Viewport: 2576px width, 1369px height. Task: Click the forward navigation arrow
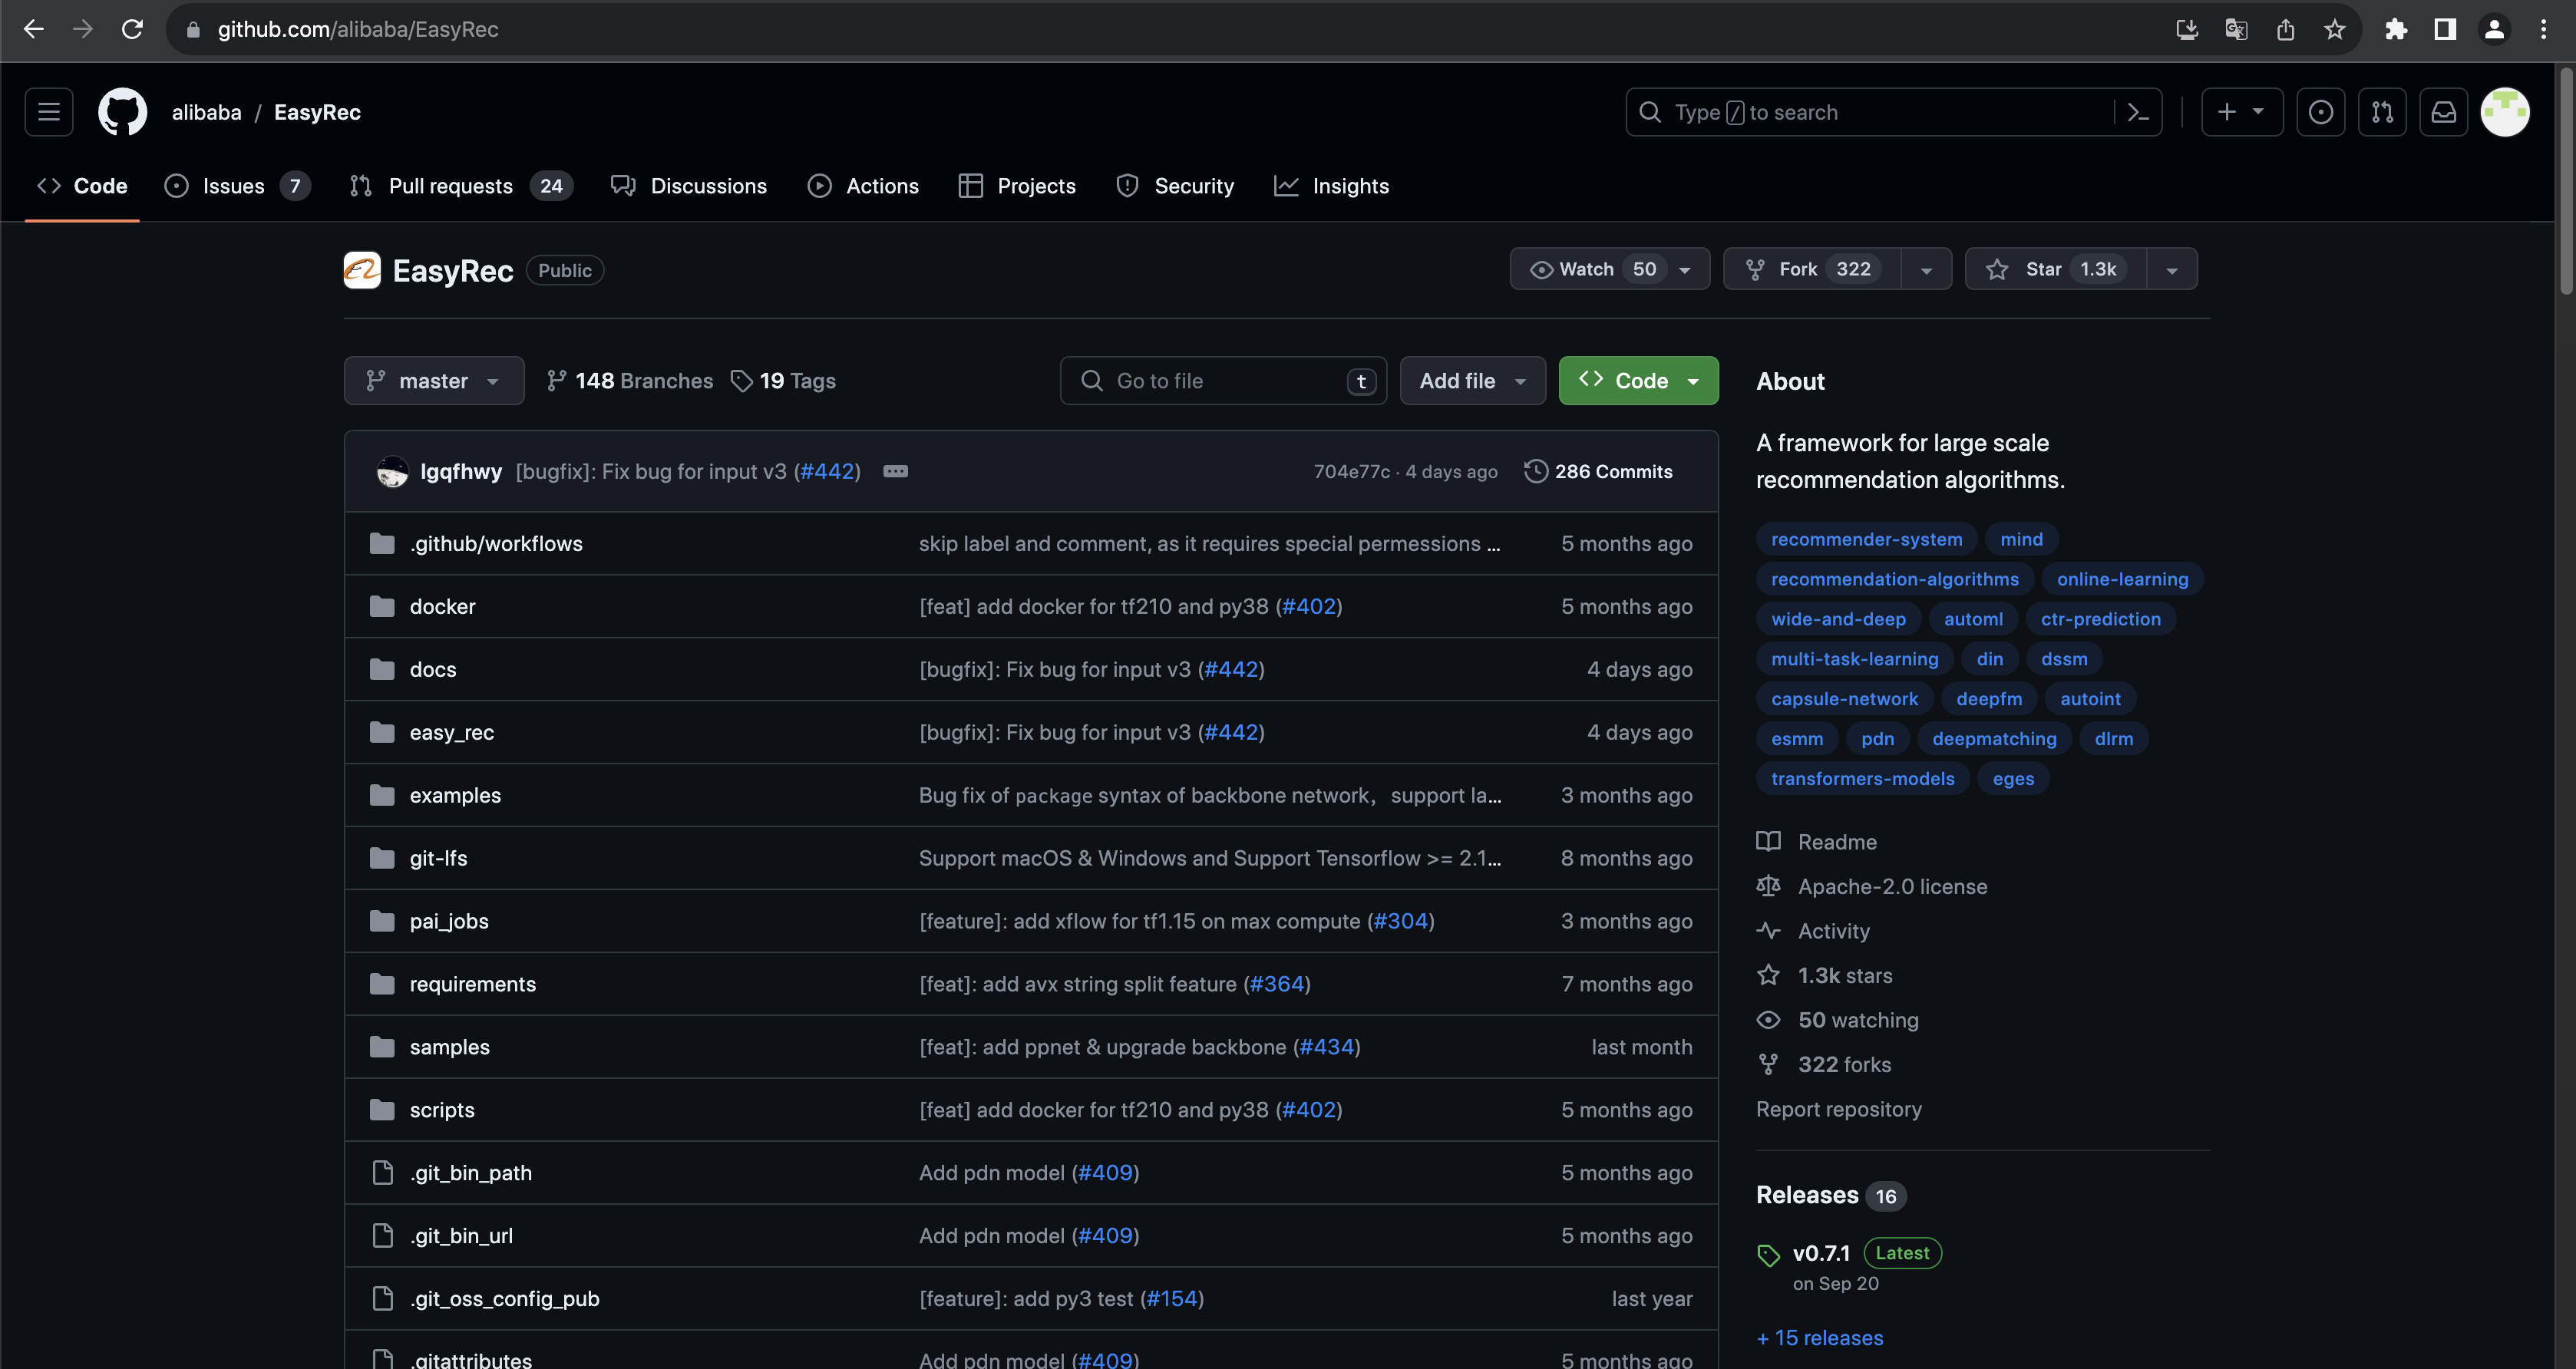pos(83,29)
